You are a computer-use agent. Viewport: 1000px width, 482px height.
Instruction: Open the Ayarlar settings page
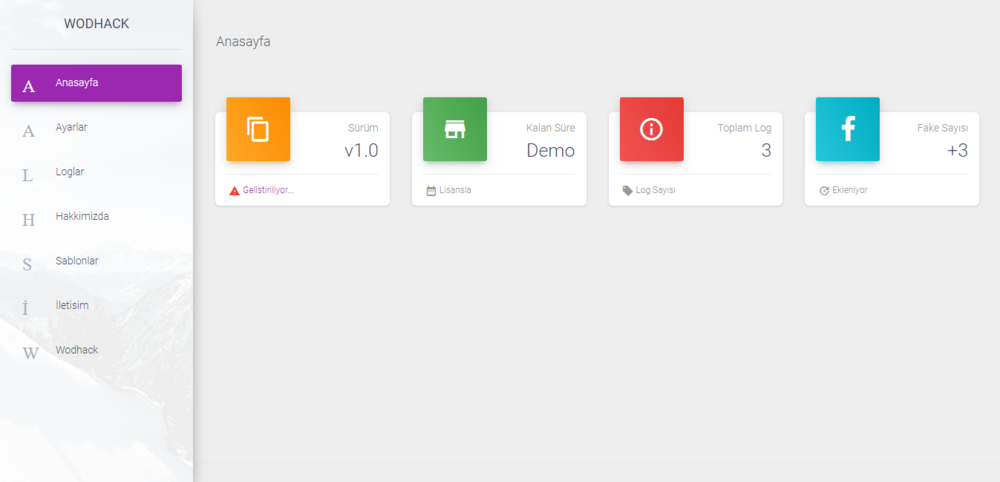click(96, 128)
